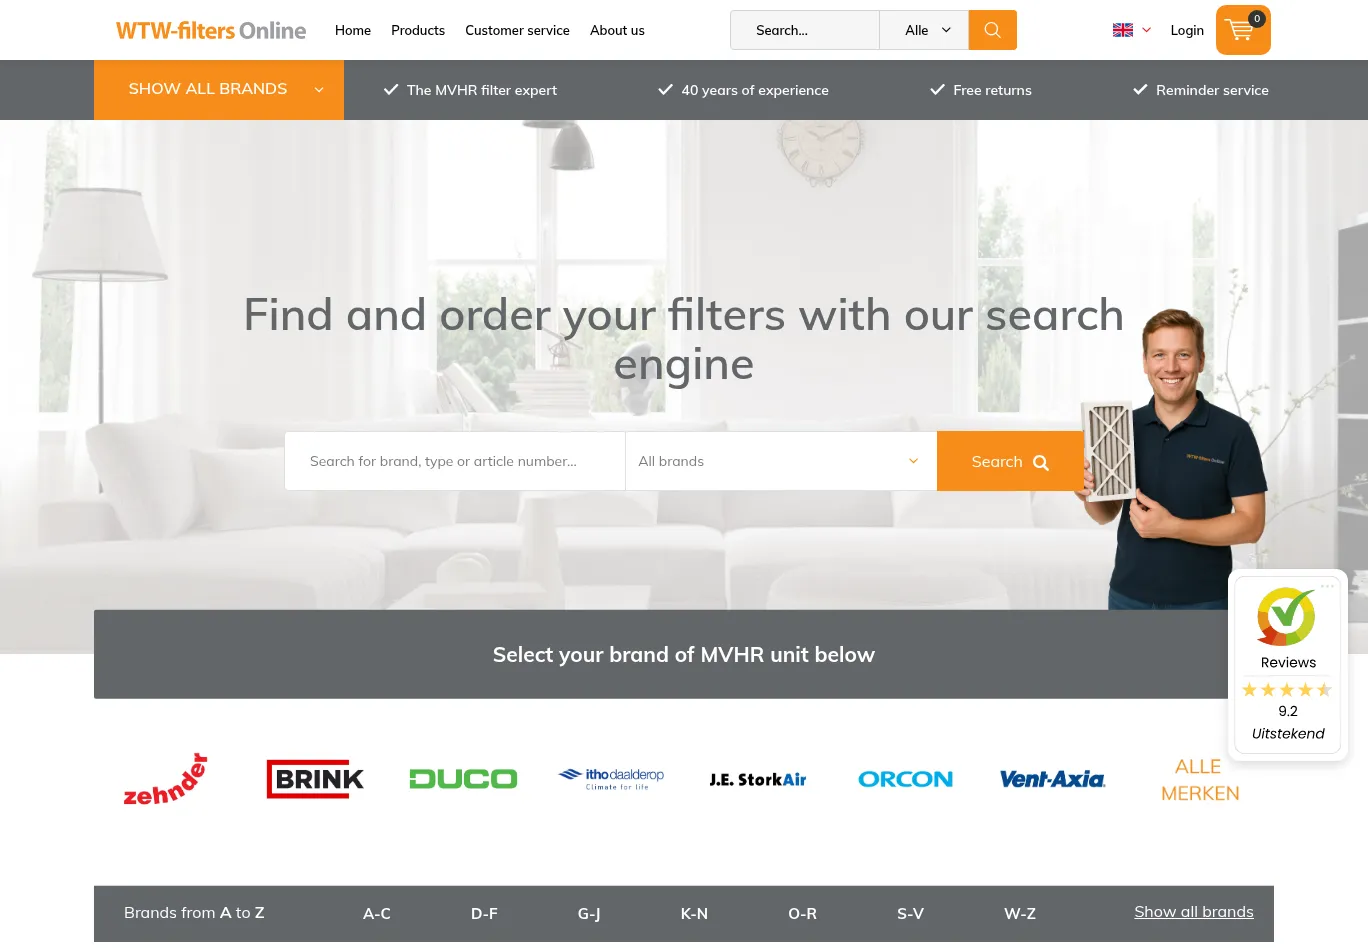The height and width of the screenshot is (950, 1368).
Task: Click the orange Search button
Action: [1010, 461]
